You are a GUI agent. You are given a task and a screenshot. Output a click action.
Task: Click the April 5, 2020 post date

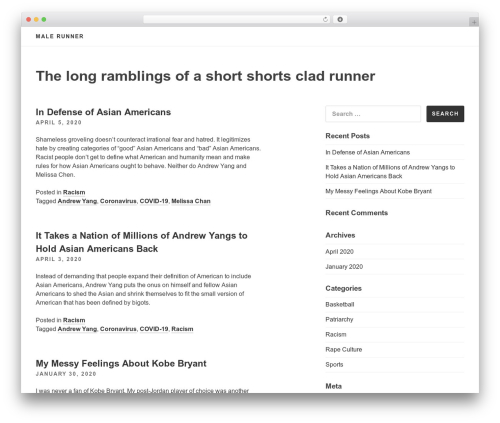(x=59, y=122)
